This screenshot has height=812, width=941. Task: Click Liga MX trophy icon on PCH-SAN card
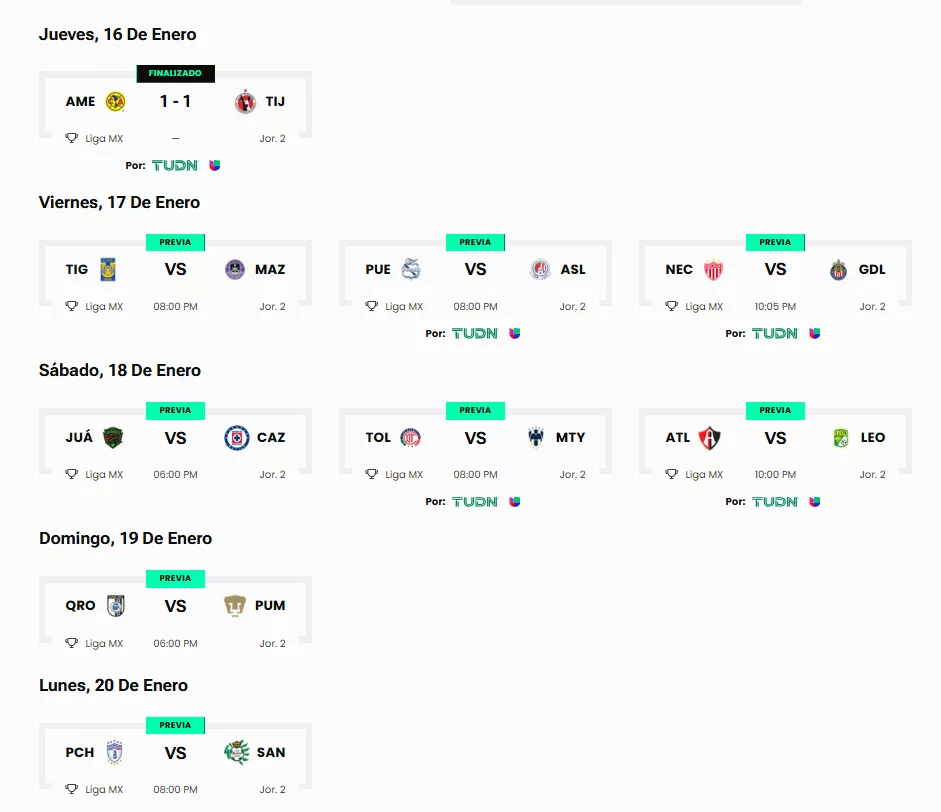pos(71,789)
